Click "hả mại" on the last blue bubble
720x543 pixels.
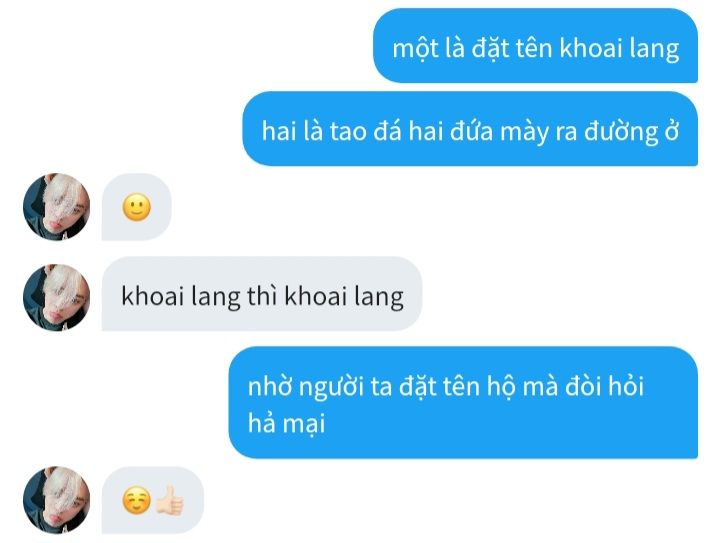(287, 423)
